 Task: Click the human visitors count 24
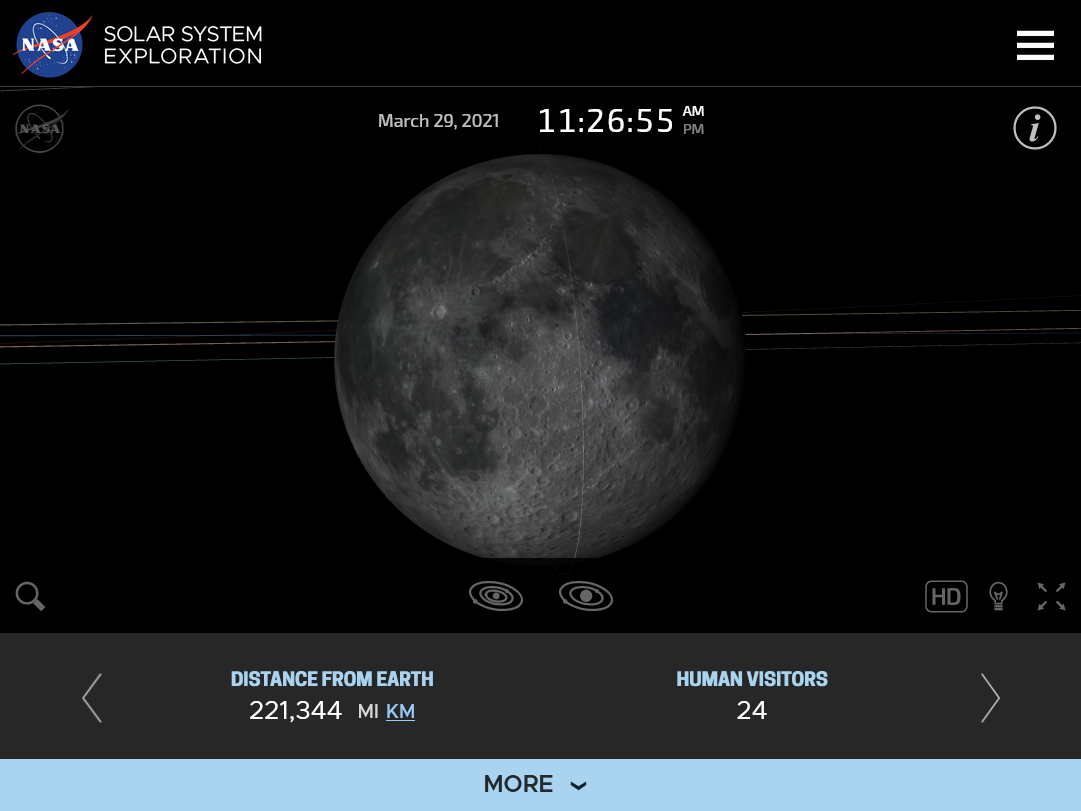click(751, 710)
